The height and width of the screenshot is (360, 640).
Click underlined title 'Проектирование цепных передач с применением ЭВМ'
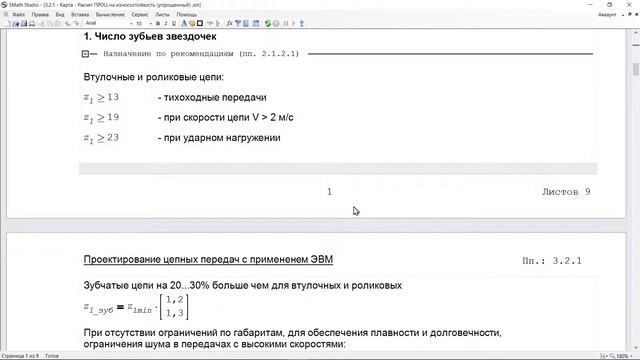[x=208, y=260]
